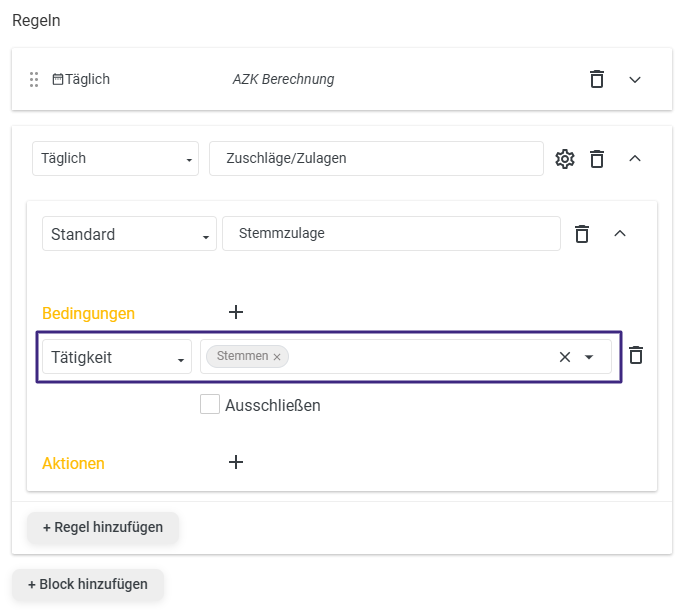
Task: Open the Tätigkeit condition type dropdown
Action: (x=117, y=357)
